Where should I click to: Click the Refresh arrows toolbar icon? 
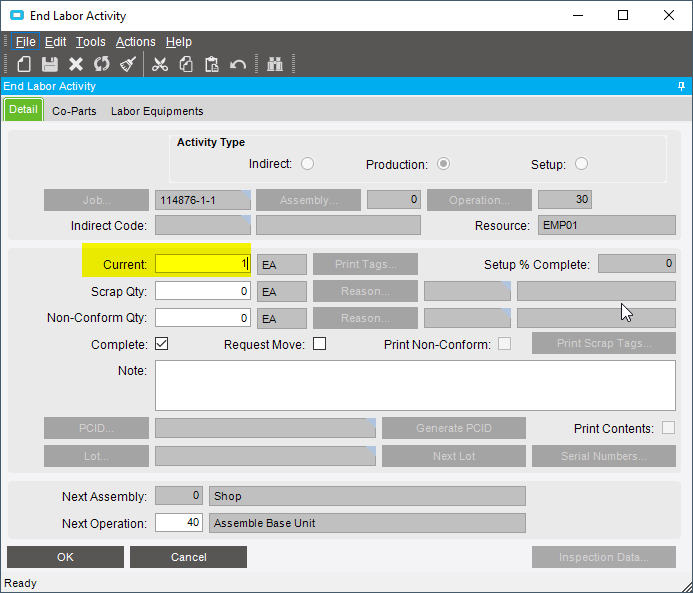(x=102, y=65)
